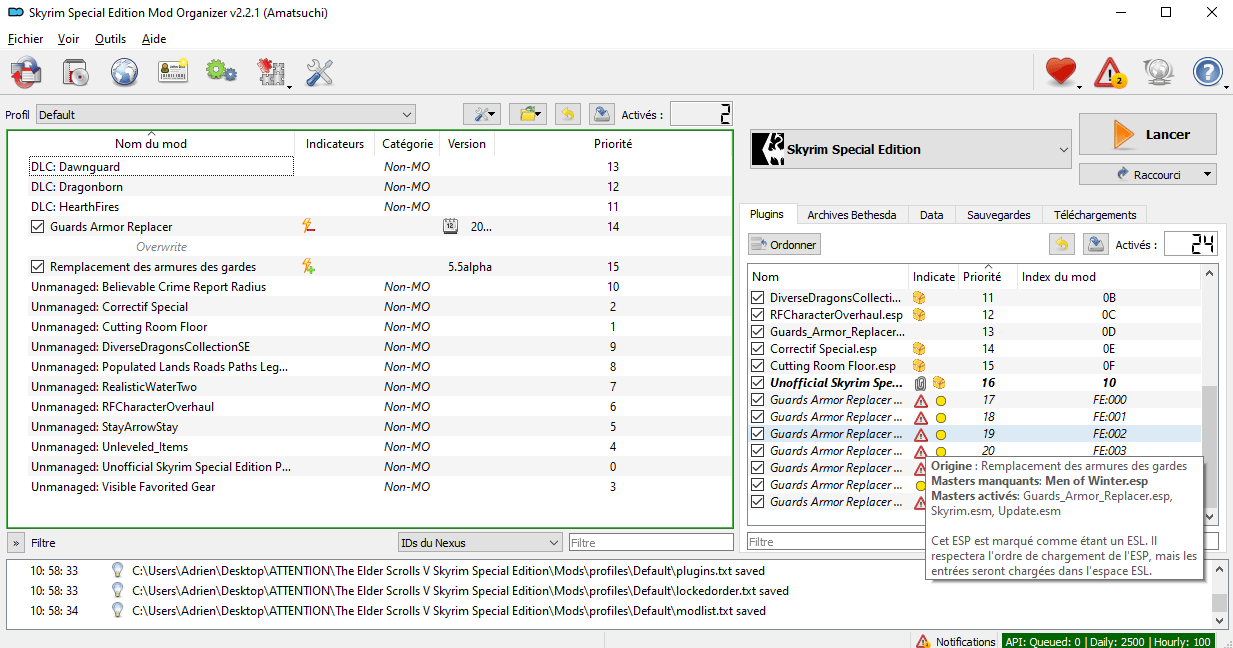The image size is (1233, 648).
Task: Toggle Cutting Room Floor.esp plugin checkbox
Action: (x=758, y=366)
